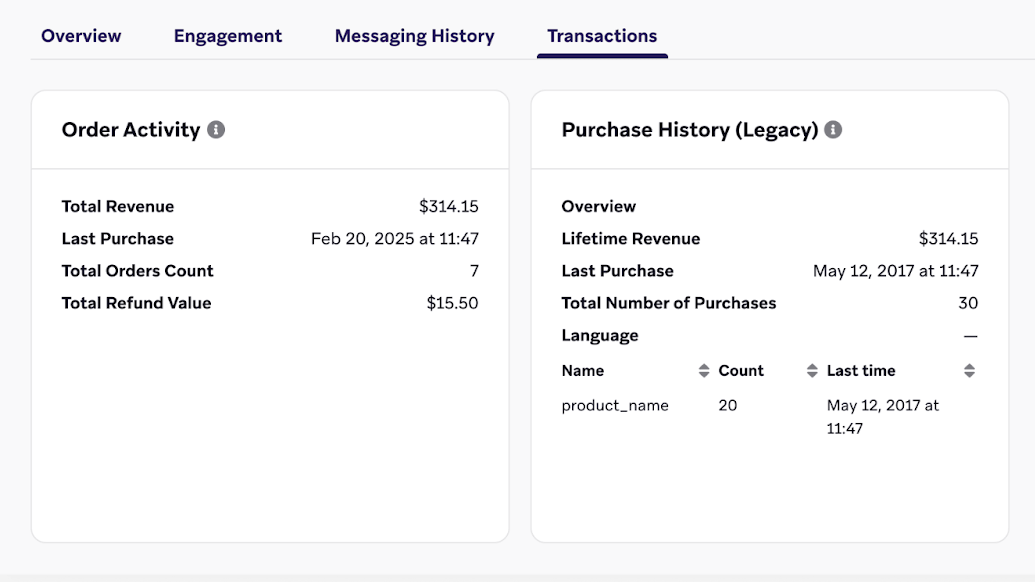This screenshot has height=582, width=1035.
Task: Click the Total Orders Count value 7
Action: tap(474, 271)
